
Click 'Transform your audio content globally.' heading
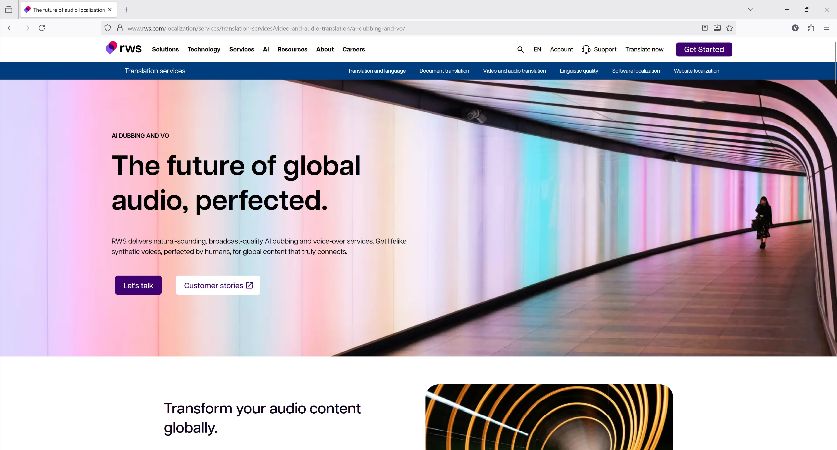[262, 418]
